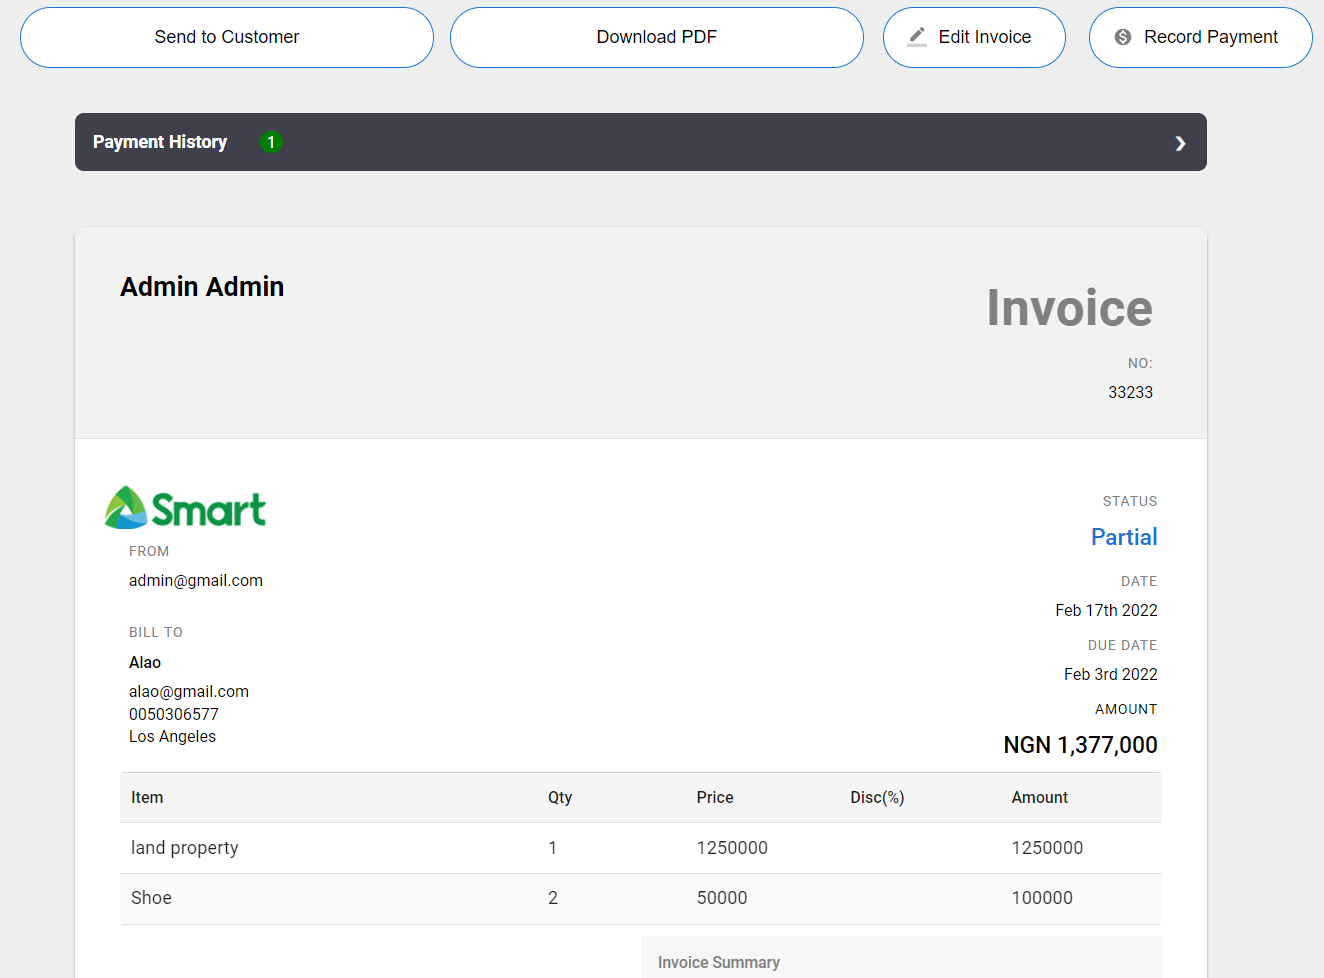Open the Payment History bar
The width and height of the screenshot is (1324, 978).
coord(640,142)
